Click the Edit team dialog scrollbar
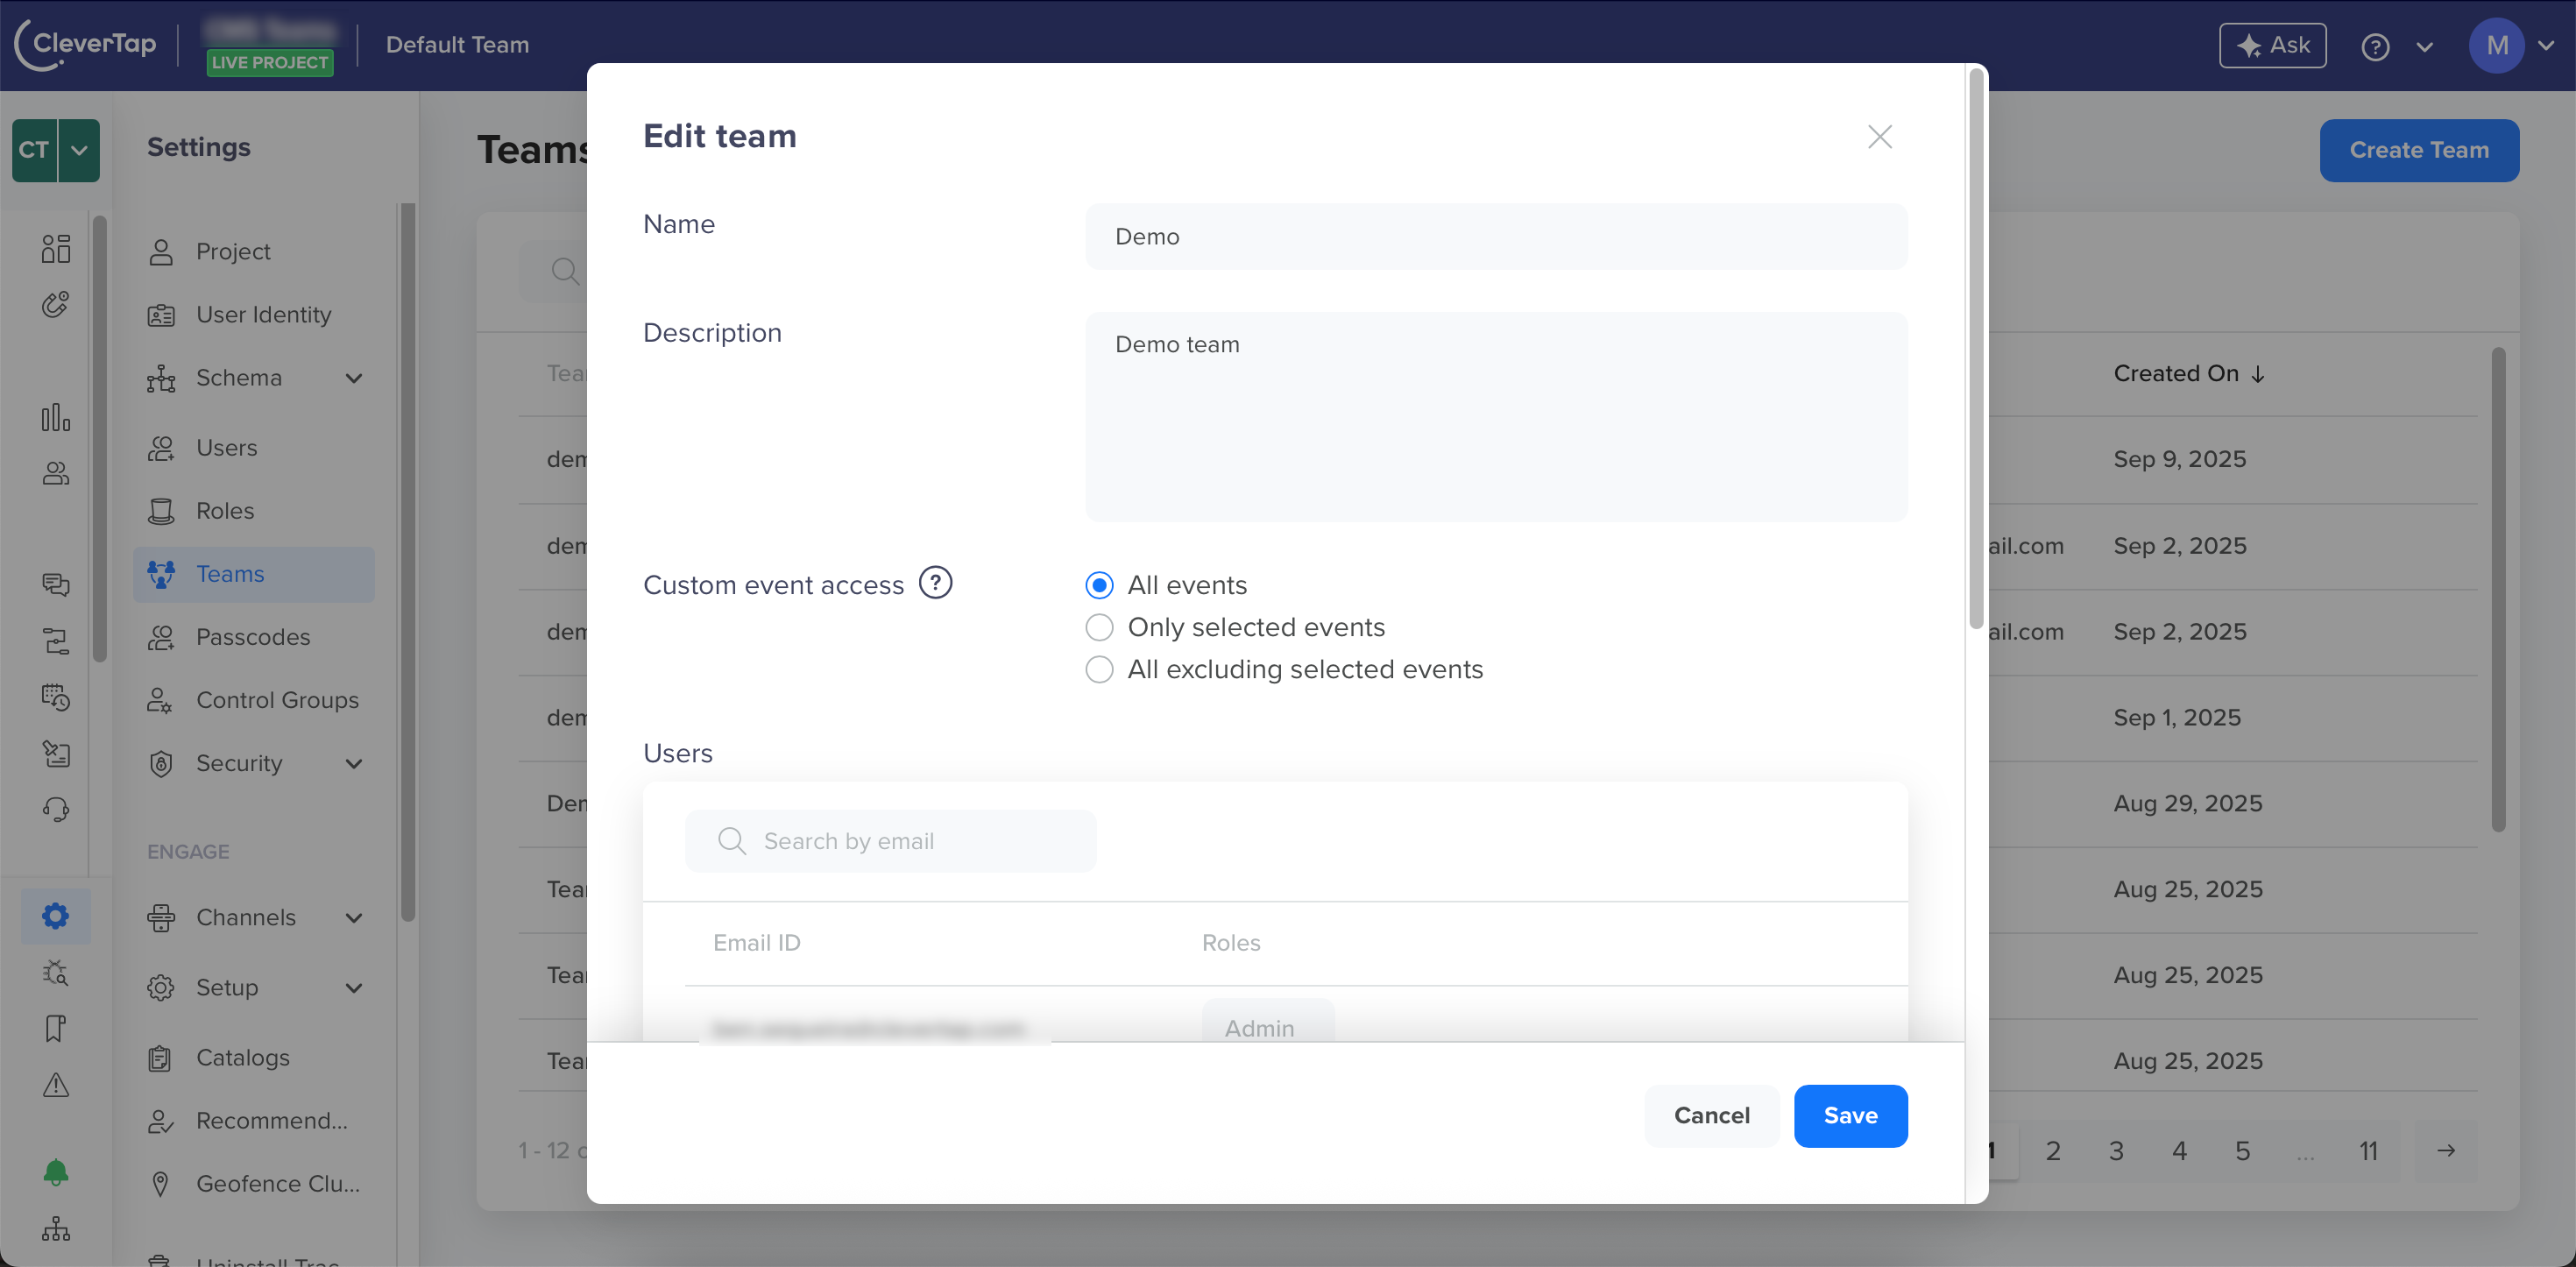This screenshot has width=2576, height=1267. (x=1975, y=350)
